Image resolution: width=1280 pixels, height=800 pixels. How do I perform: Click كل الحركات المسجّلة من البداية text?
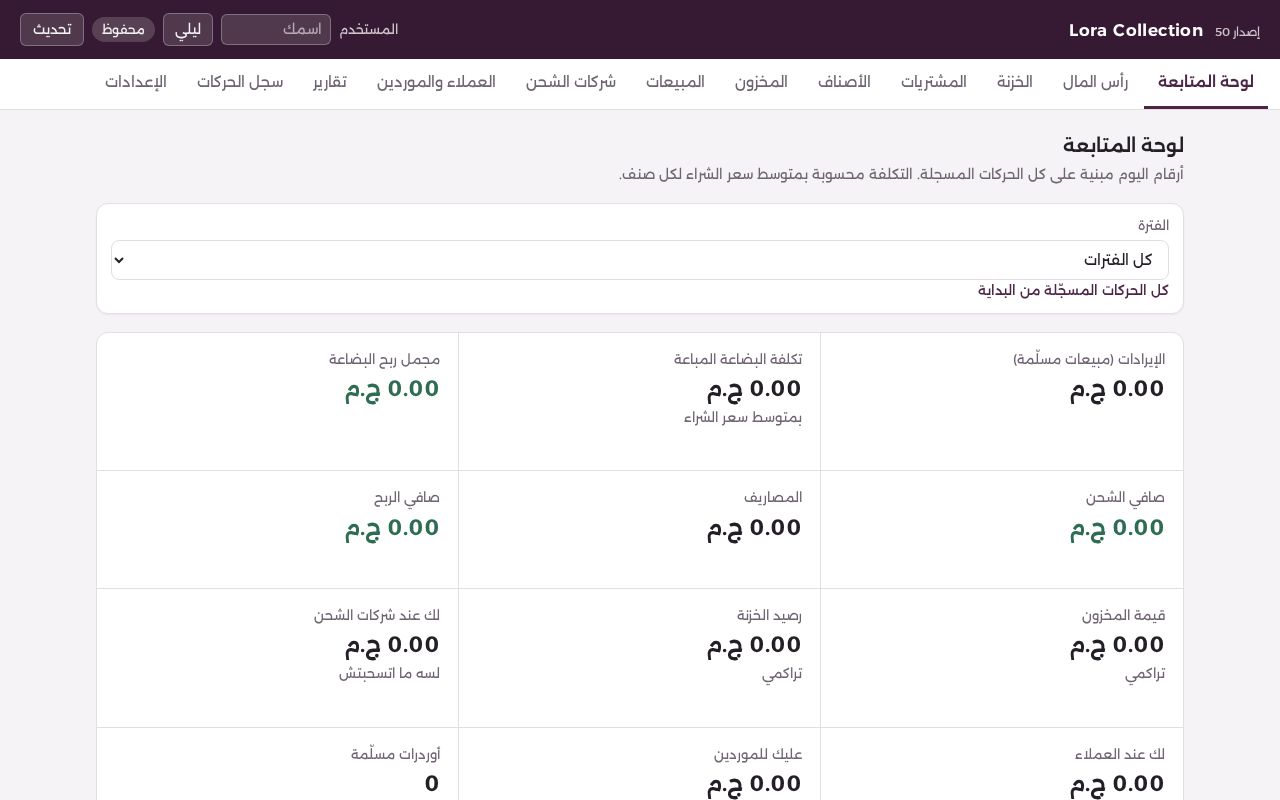1073,290
